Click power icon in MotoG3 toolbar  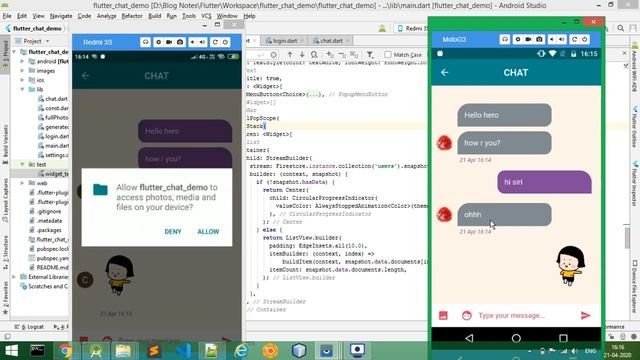point(584,39)
